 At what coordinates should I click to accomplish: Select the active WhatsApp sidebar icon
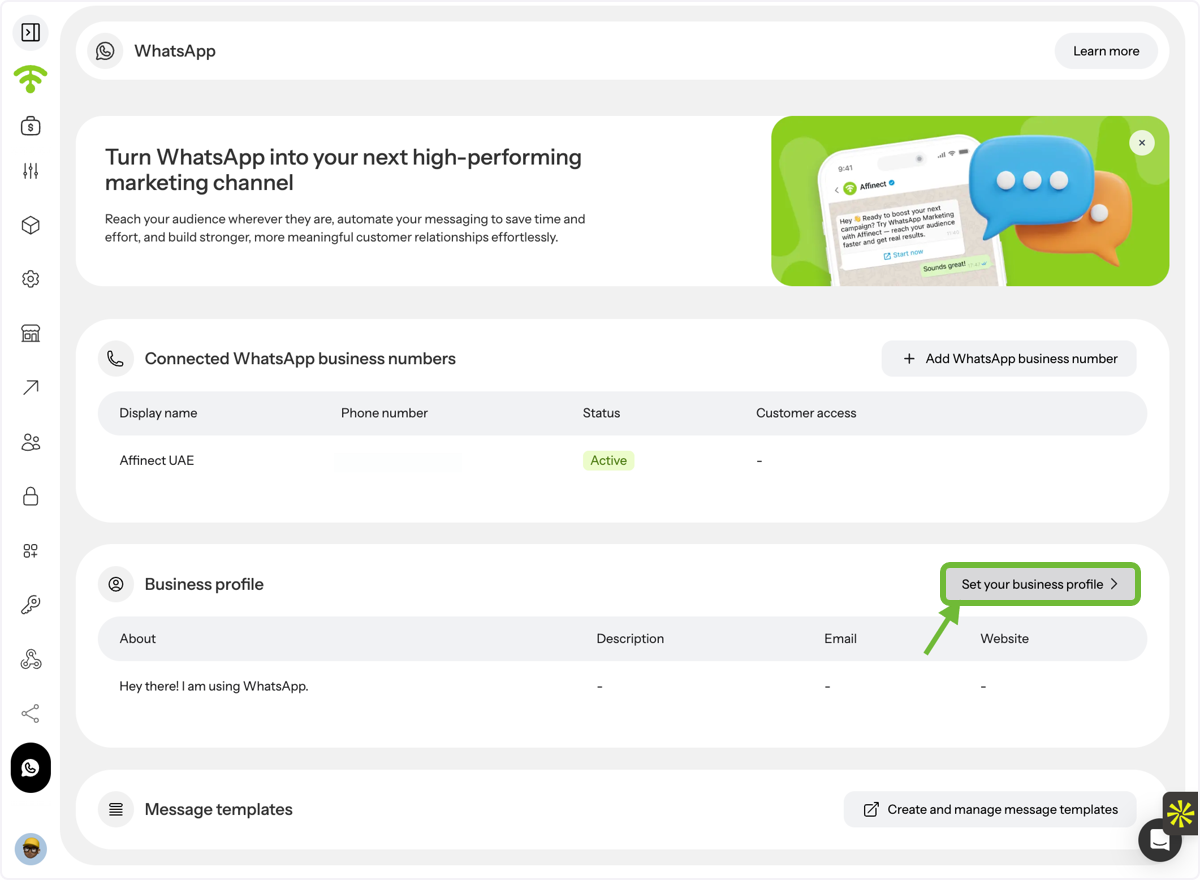31,768
